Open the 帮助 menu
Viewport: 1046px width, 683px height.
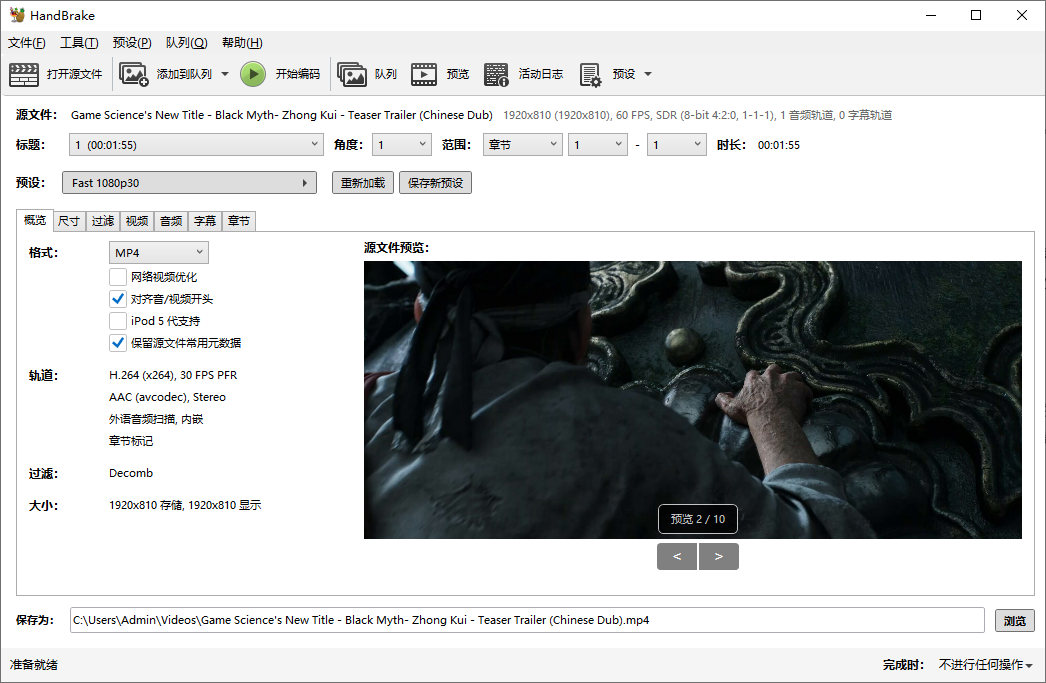point(241,42)
